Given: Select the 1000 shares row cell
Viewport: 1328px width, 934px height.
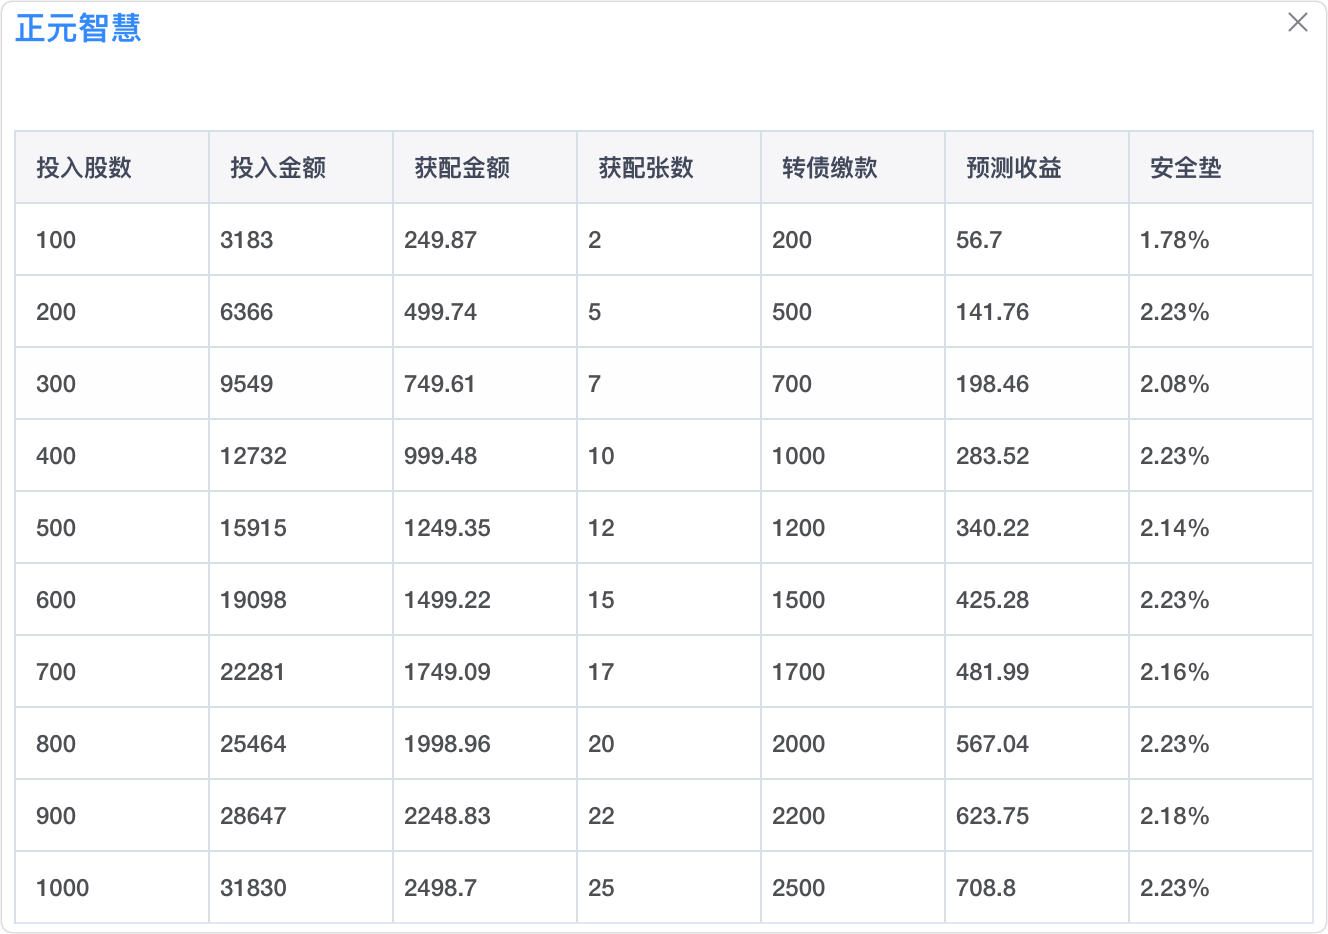Looking at the screenshot, I should click(x=62, y=888).
